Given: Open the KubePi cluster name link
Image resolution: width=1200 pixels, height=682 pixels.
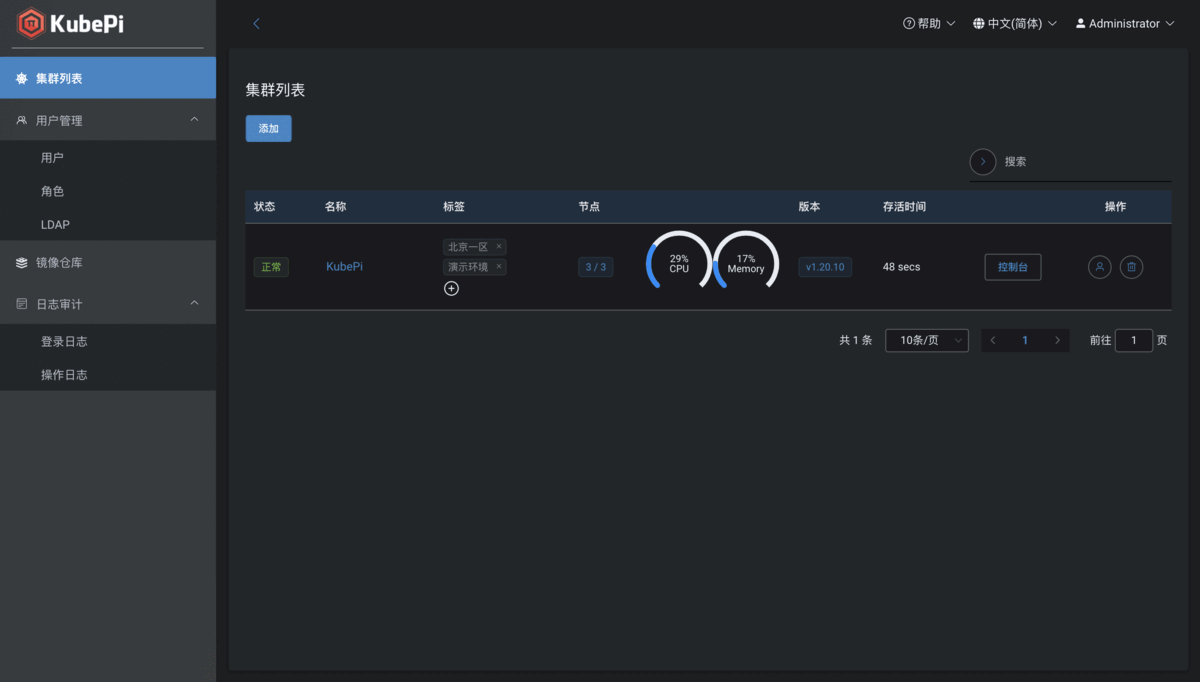Looking at the screenshot, I should click(345, 267).
